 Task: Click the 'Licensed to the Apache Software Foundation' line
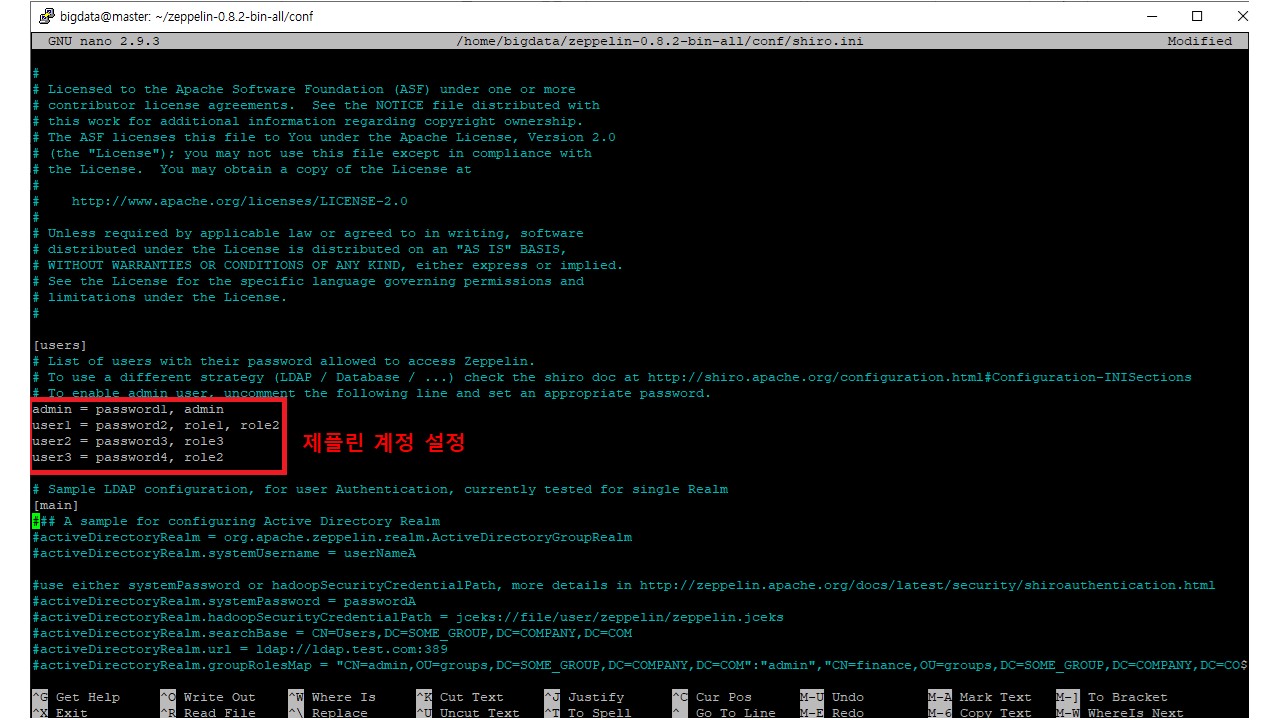304,89
